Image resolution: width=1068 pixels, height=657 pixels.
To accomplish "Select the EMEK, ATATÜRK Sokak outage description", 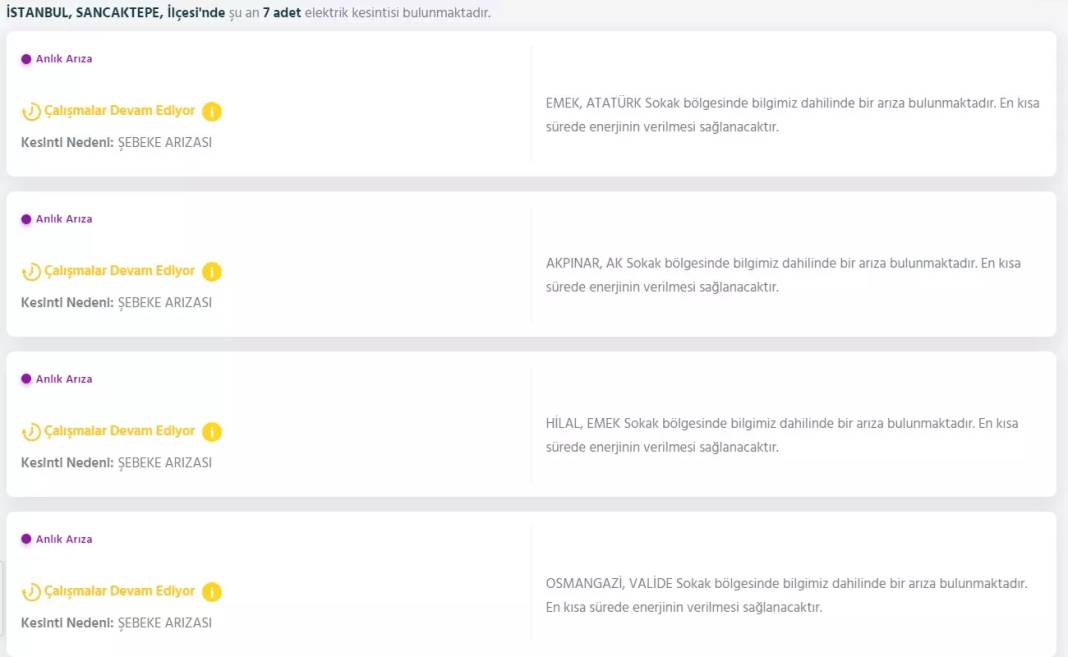I will click(x=792, y=115).
